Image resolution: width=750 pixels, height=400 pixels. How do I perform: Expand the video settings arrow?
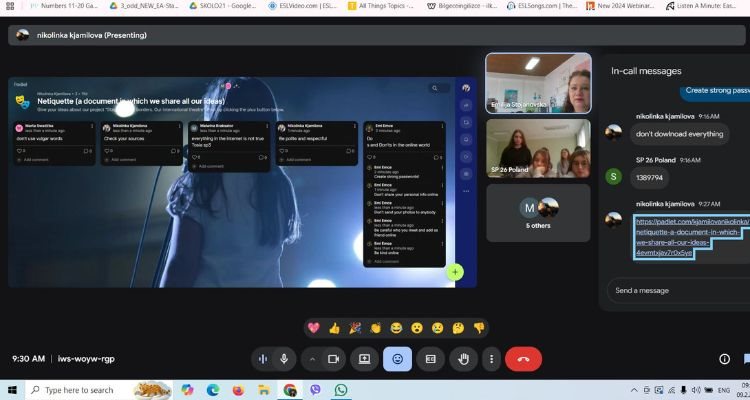[312, 358]
